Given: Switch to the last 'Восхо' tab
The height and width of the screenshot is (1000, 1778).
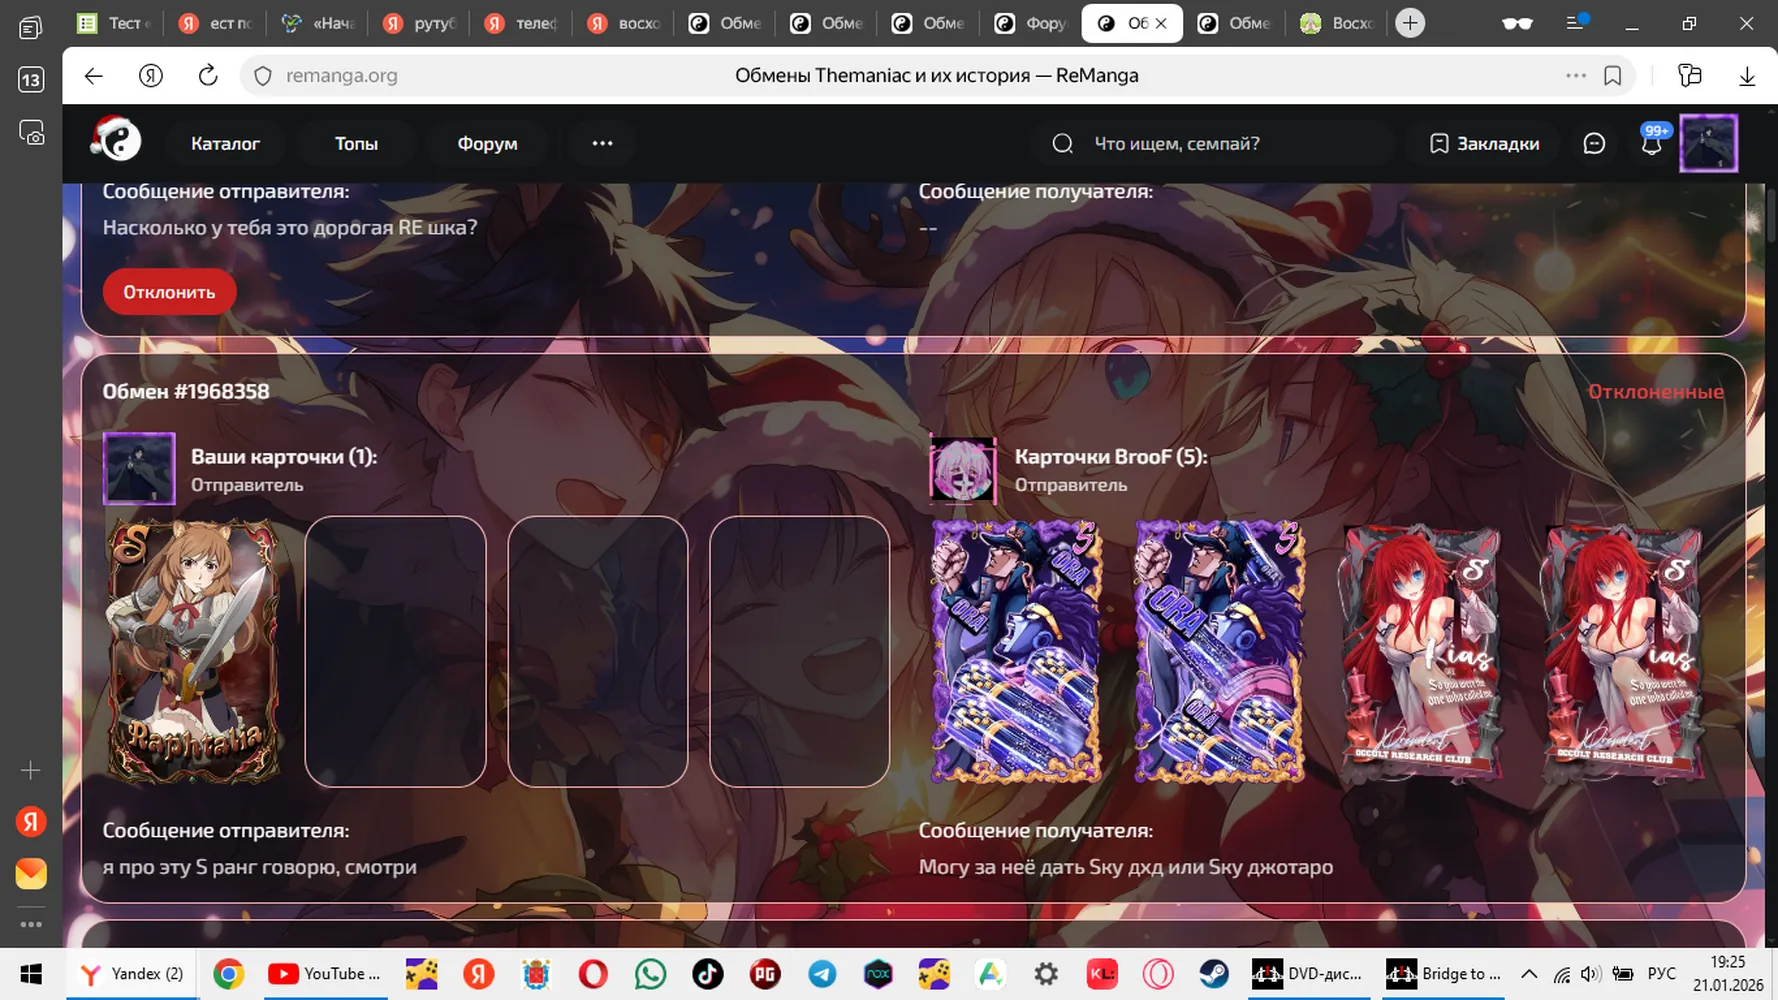Looking at the screenshot, I should click(1337, 23).
